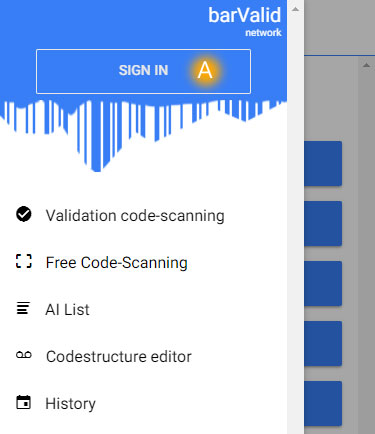
Task: Click the drawer scrollbar up arrow
Action: 295,9
